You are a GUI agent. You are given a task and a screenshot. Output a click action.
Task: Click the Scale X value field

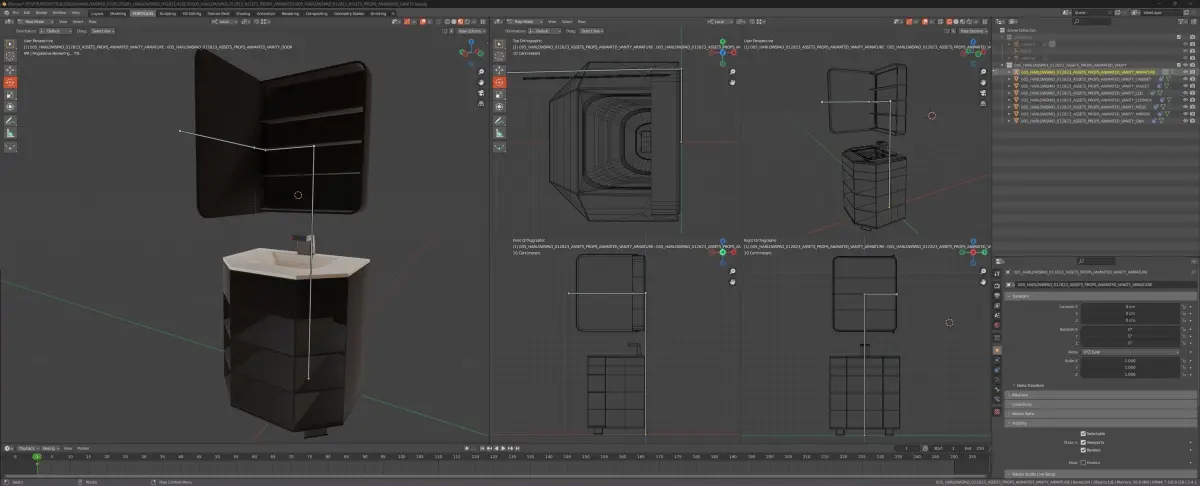point(1130,360)
